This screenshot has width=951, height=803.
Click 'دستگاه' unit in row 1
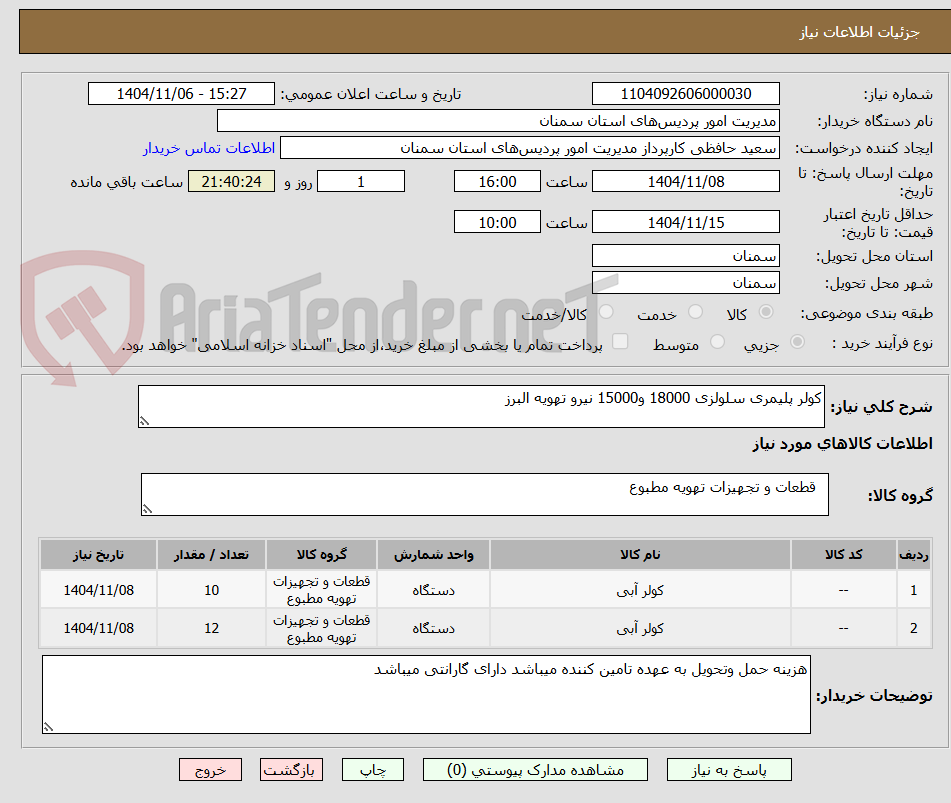pyautogui.click(x=433, y=590)
